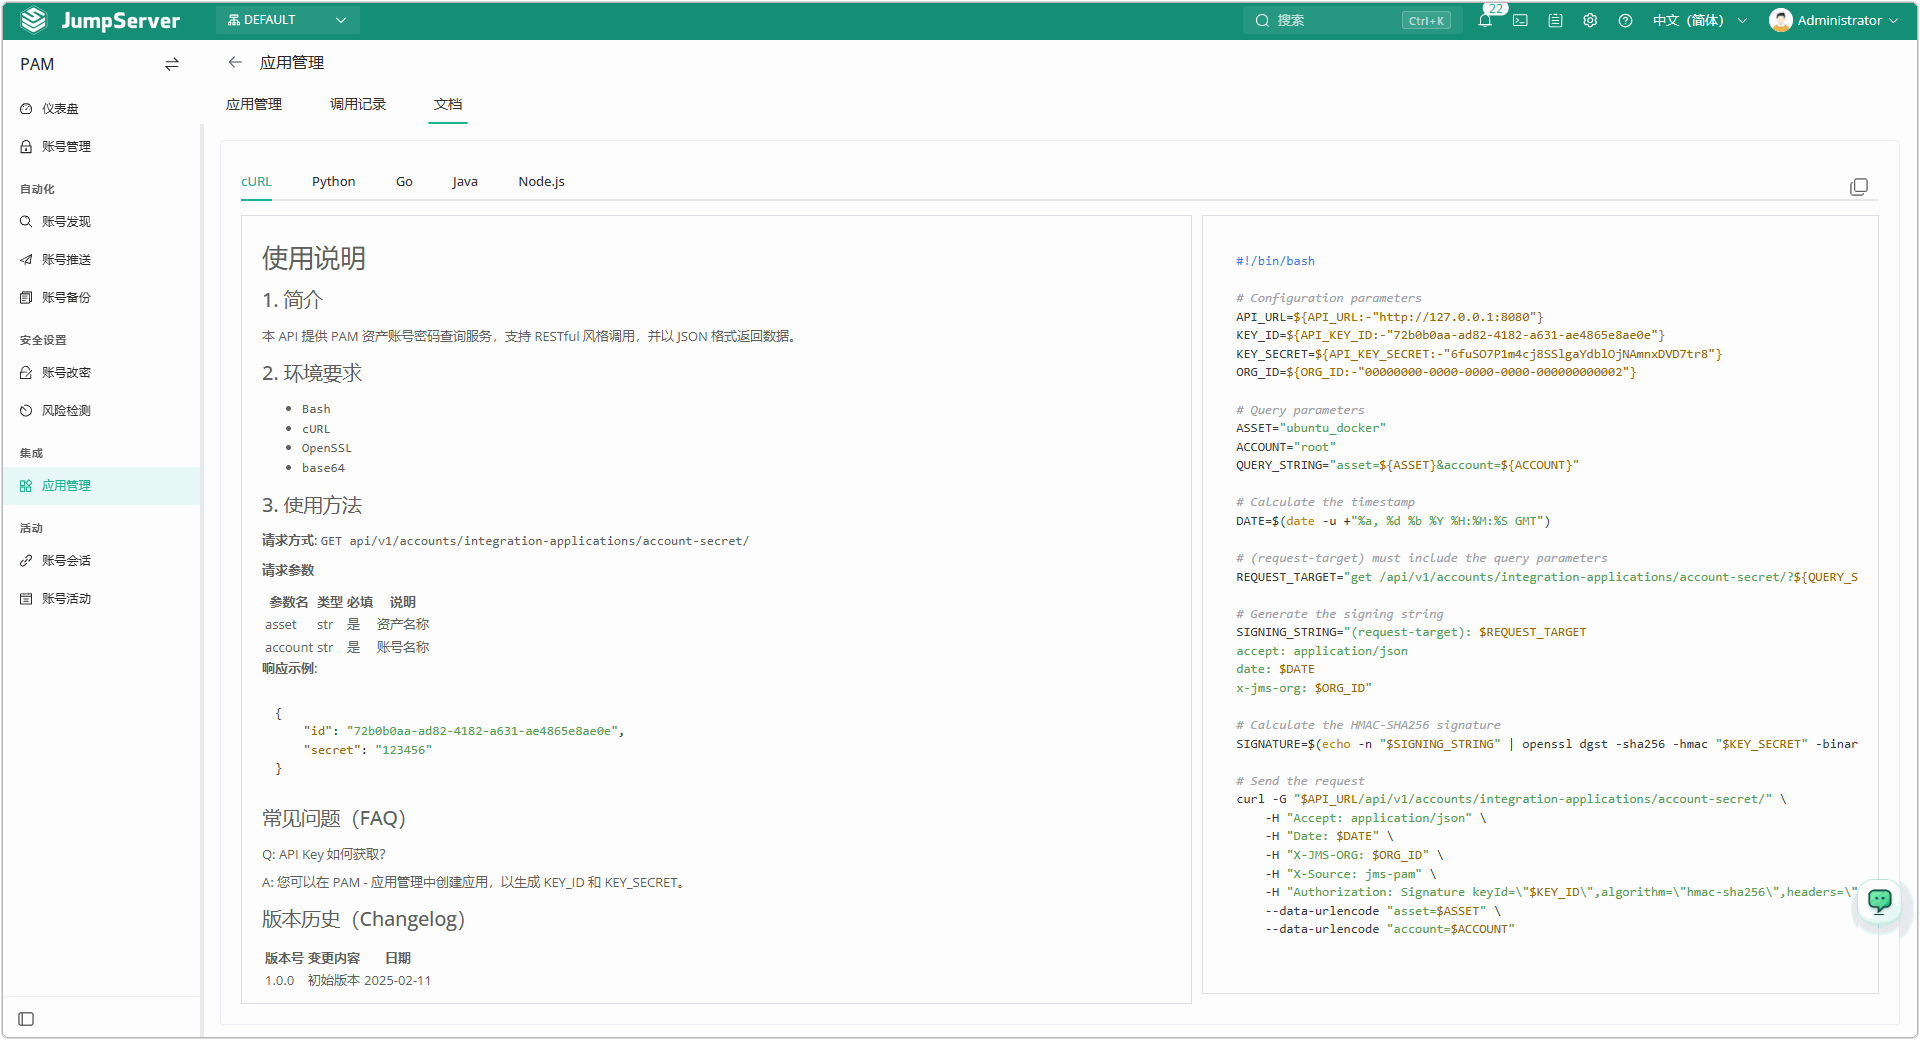Viewport: 1920px width, 1040px height.
Task: Select the Java code tab
Action: coord(465,182)
